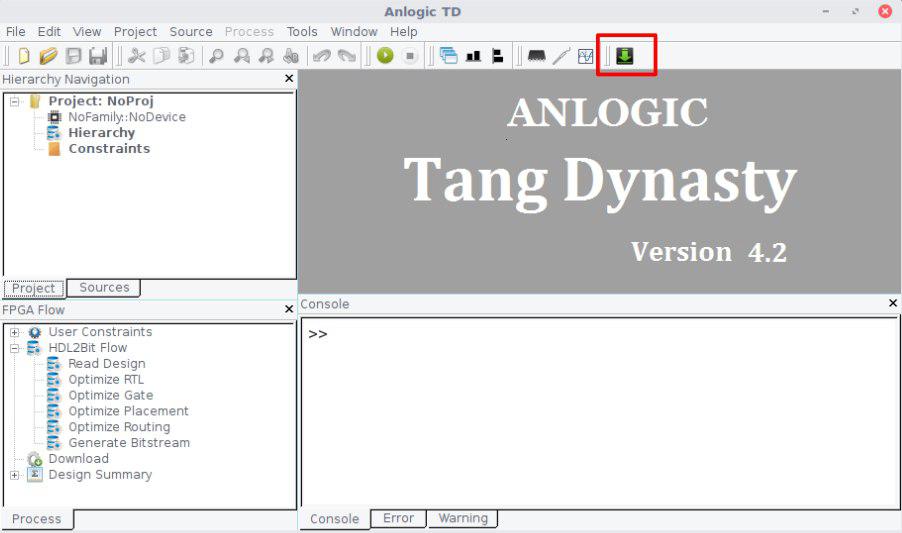Open the View menu
Screen dimensions: 902x533
87,32
